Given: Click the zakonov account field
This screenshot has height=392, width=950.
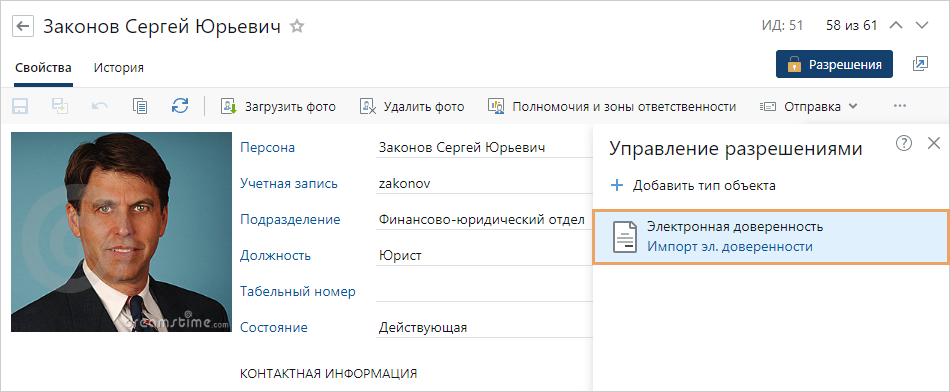Looking at the screenshot, I should coord(484,184).
